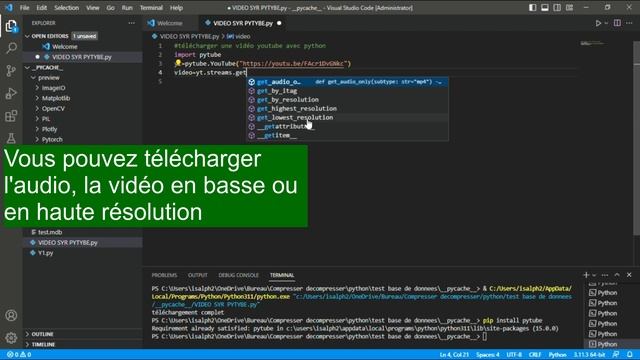
Task: Show errors and warnings count in status bar
Action: (19, 354)
